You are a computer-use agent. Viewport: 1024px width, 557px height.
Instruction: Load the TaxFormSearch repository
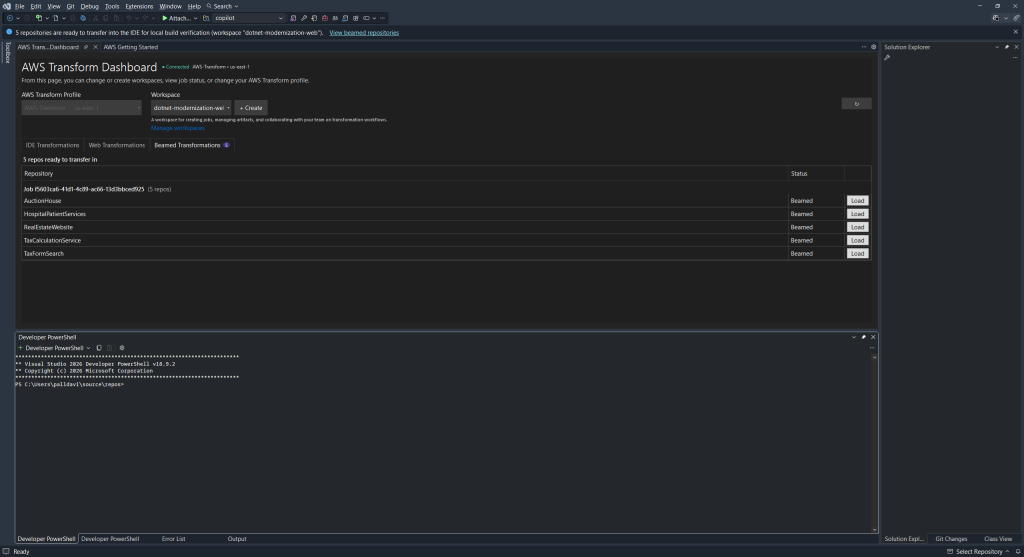pyautogui.click(x=857, y=253)
